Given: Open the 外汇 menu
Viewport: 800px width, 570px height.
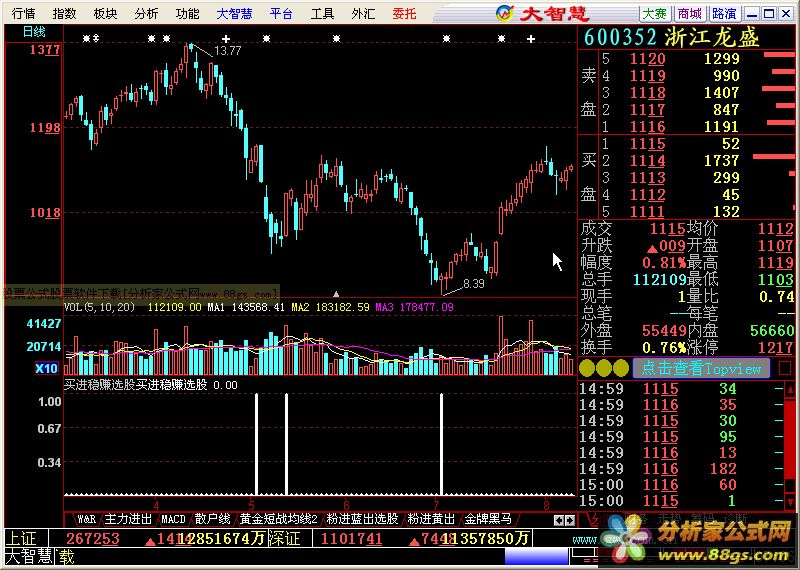Looking at the screenshot, I should tap(363, 13).
